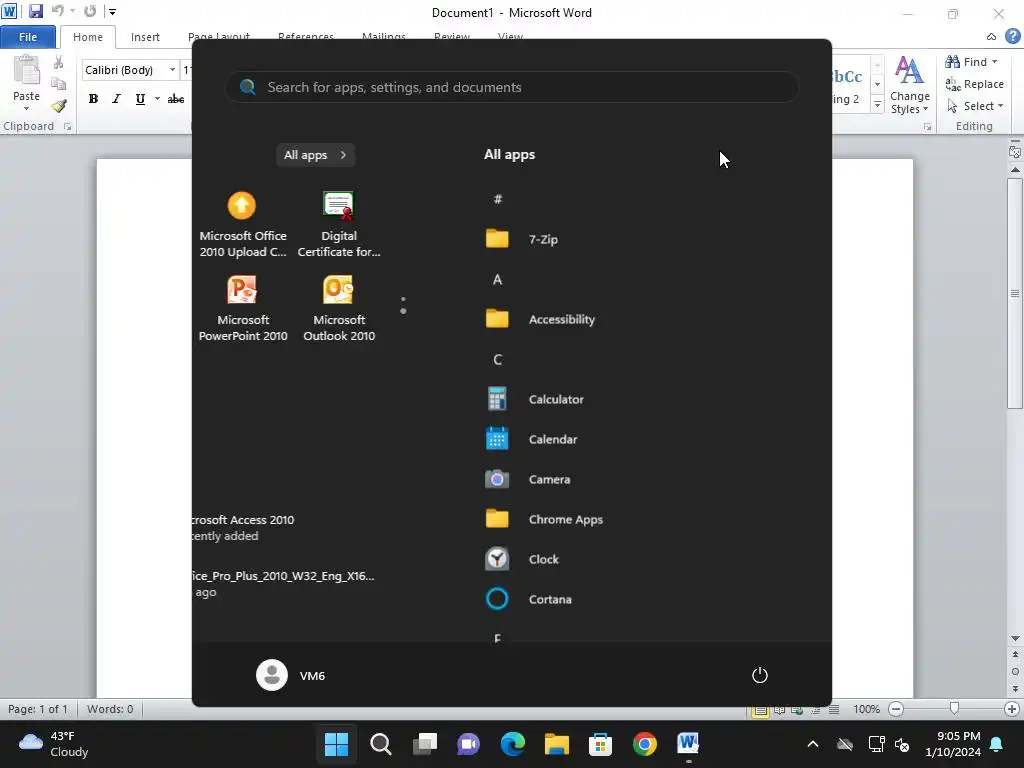Image resolution: width=1024 pixels, height=768 pixels.
Task: Collapse the ribbon with the caret icon
Action: point(991,37)
